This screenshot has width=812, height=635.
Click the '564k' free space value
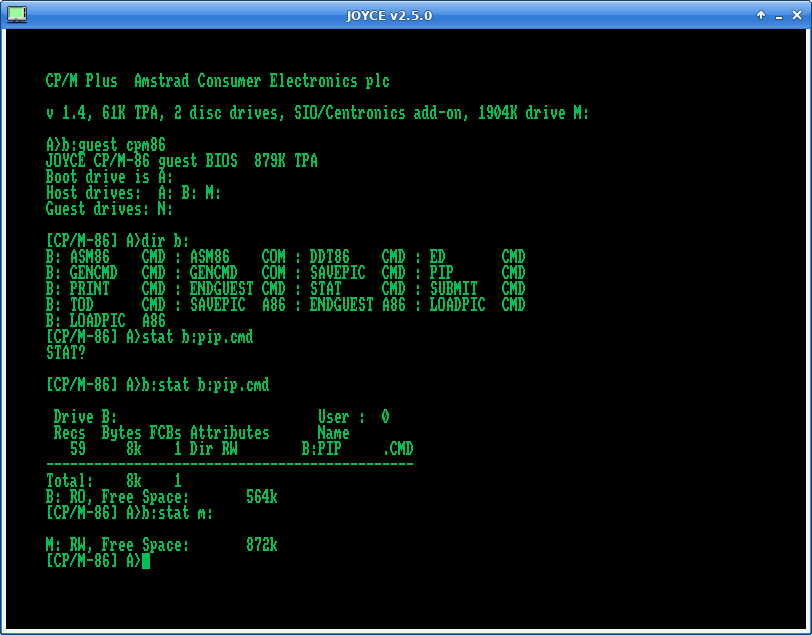click(x=262, y=497)
